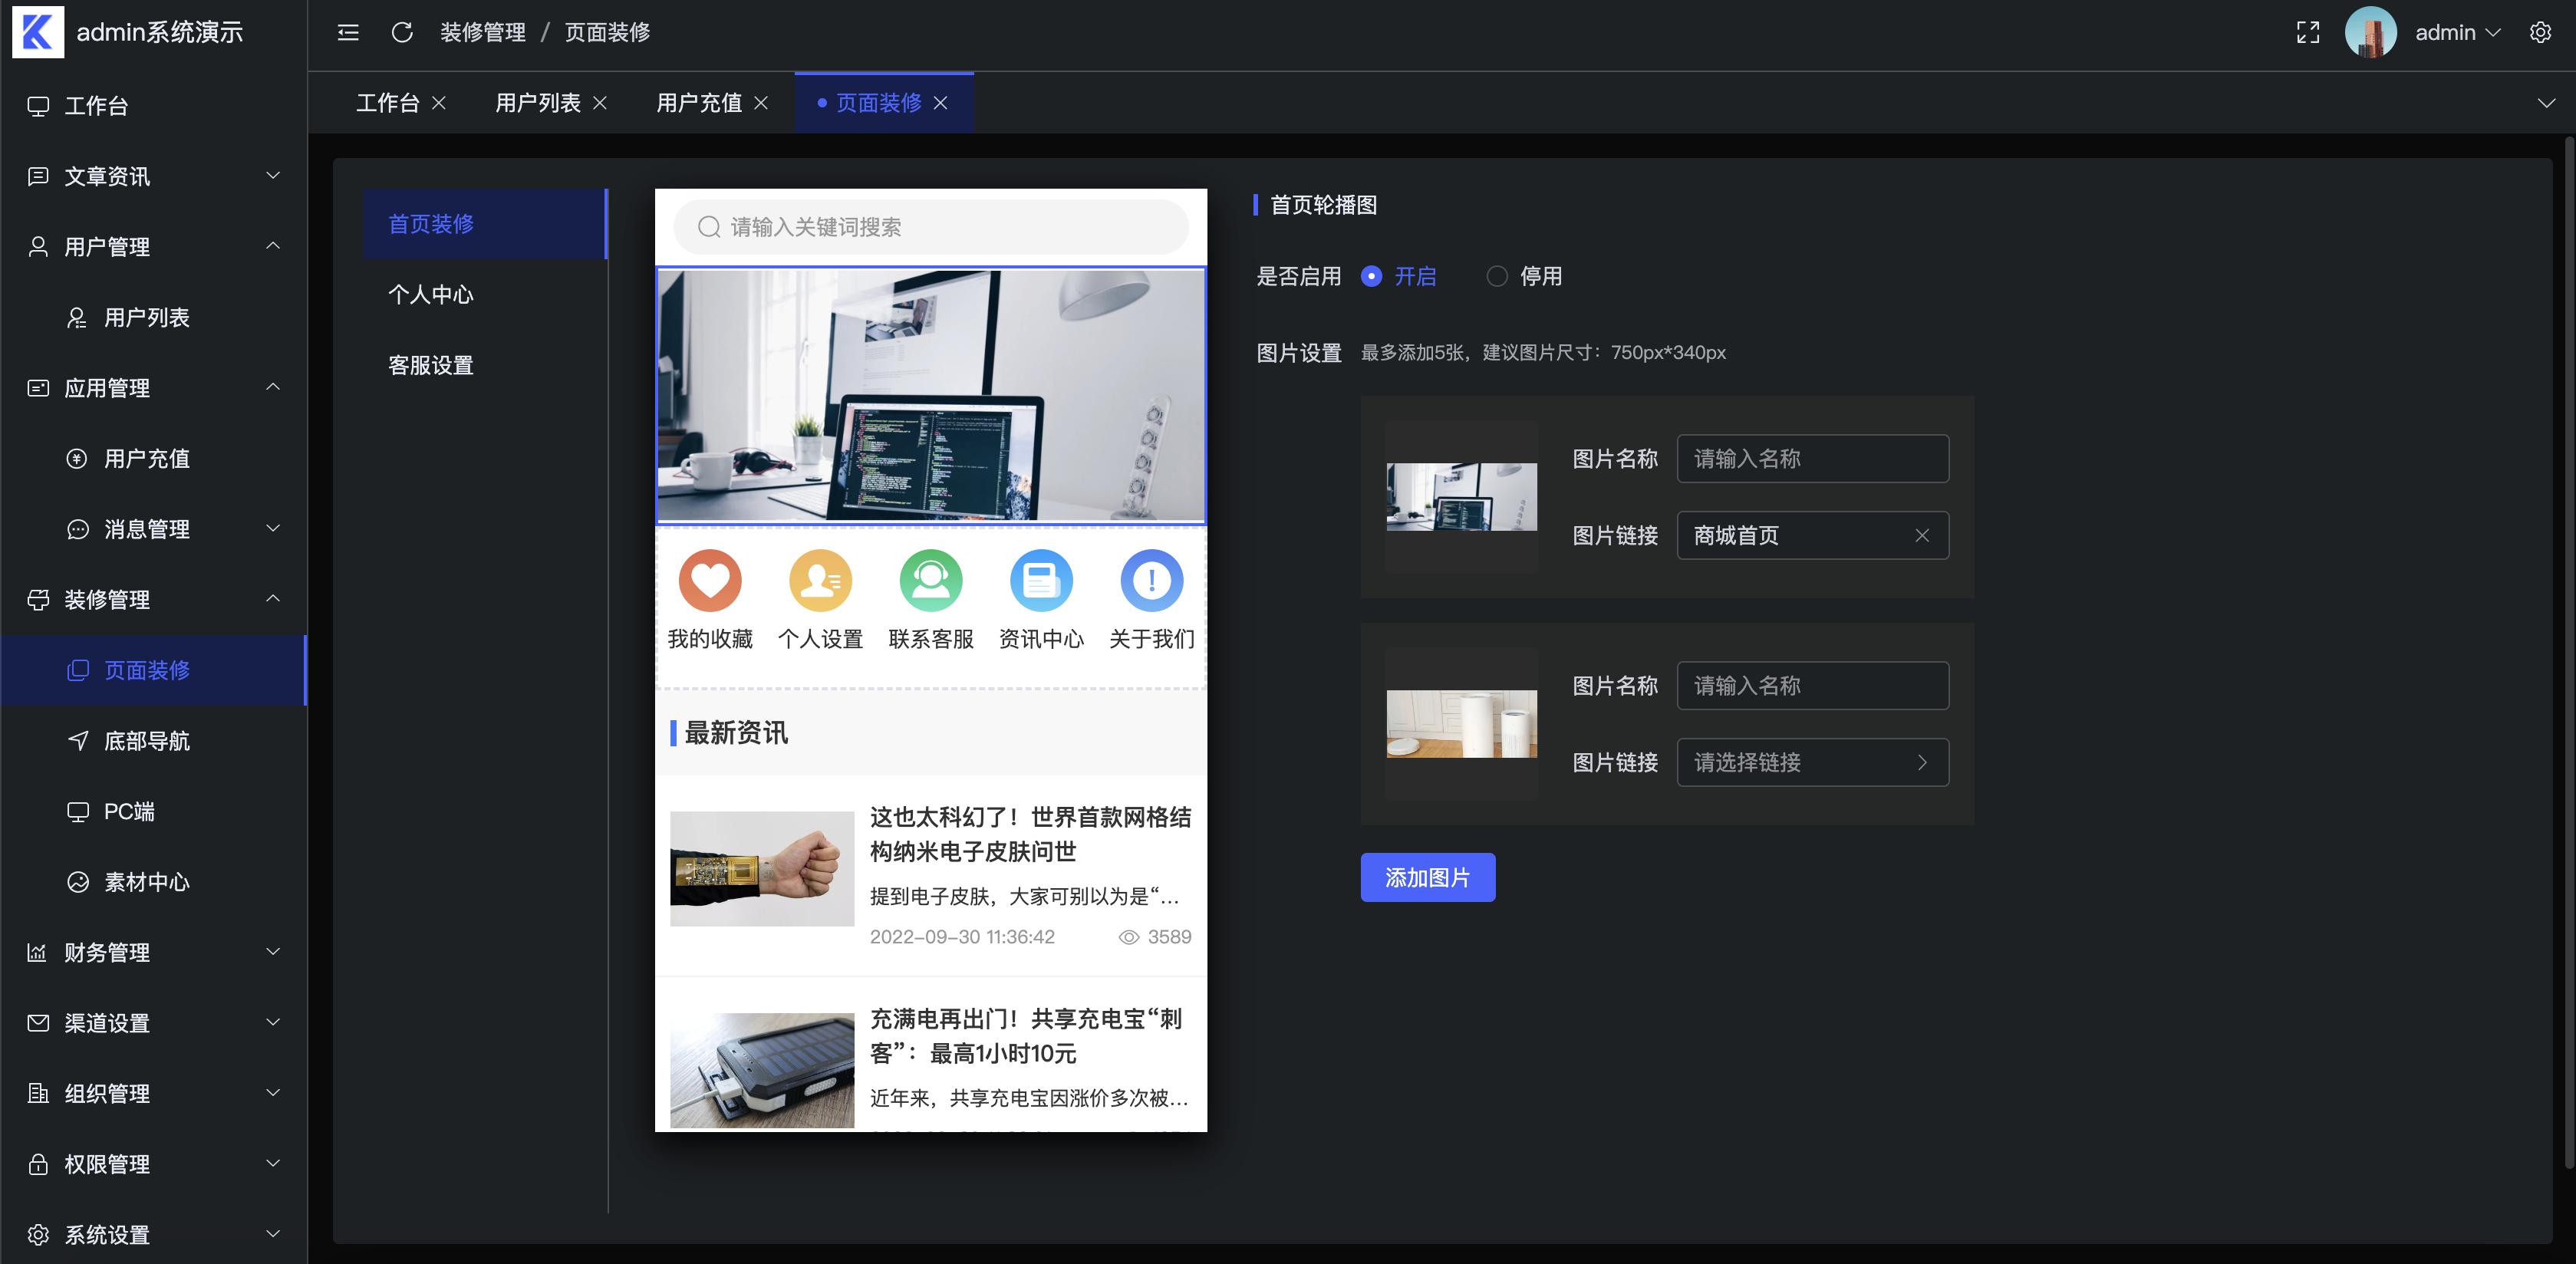
Task: Click the refresh icon in the top bar
Action: pyautogui.click(x=402, y=32)
